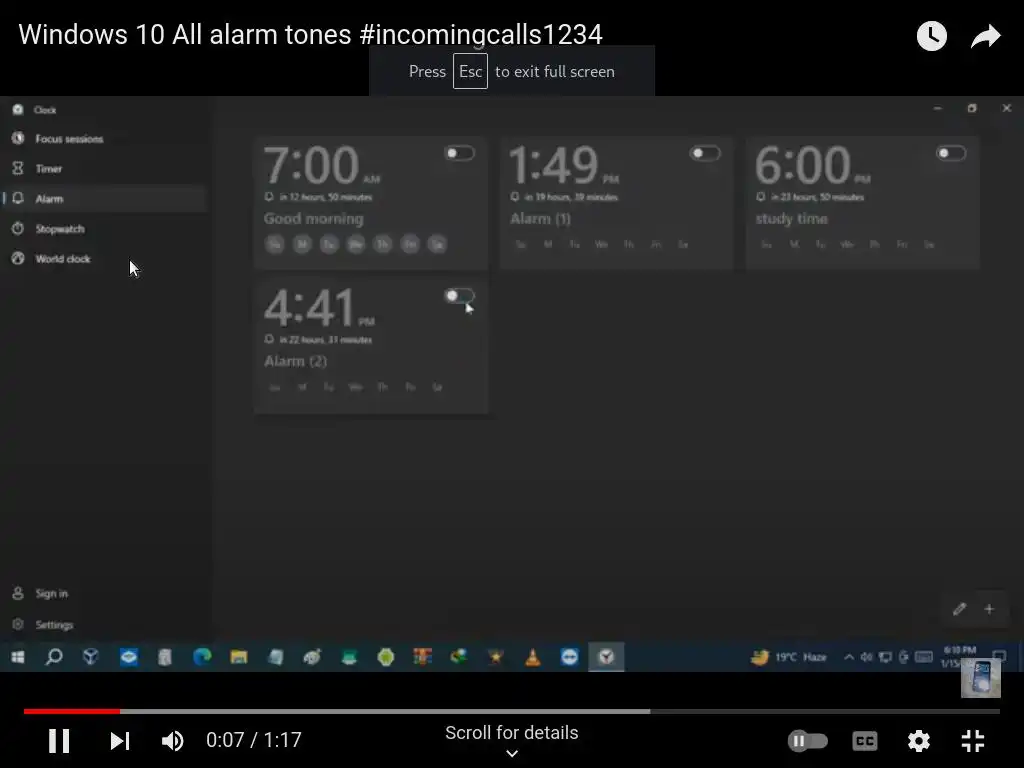Open File Explorer from the taskbar
The height and width of the screenshot is (768, 1024).
(238, 657)
